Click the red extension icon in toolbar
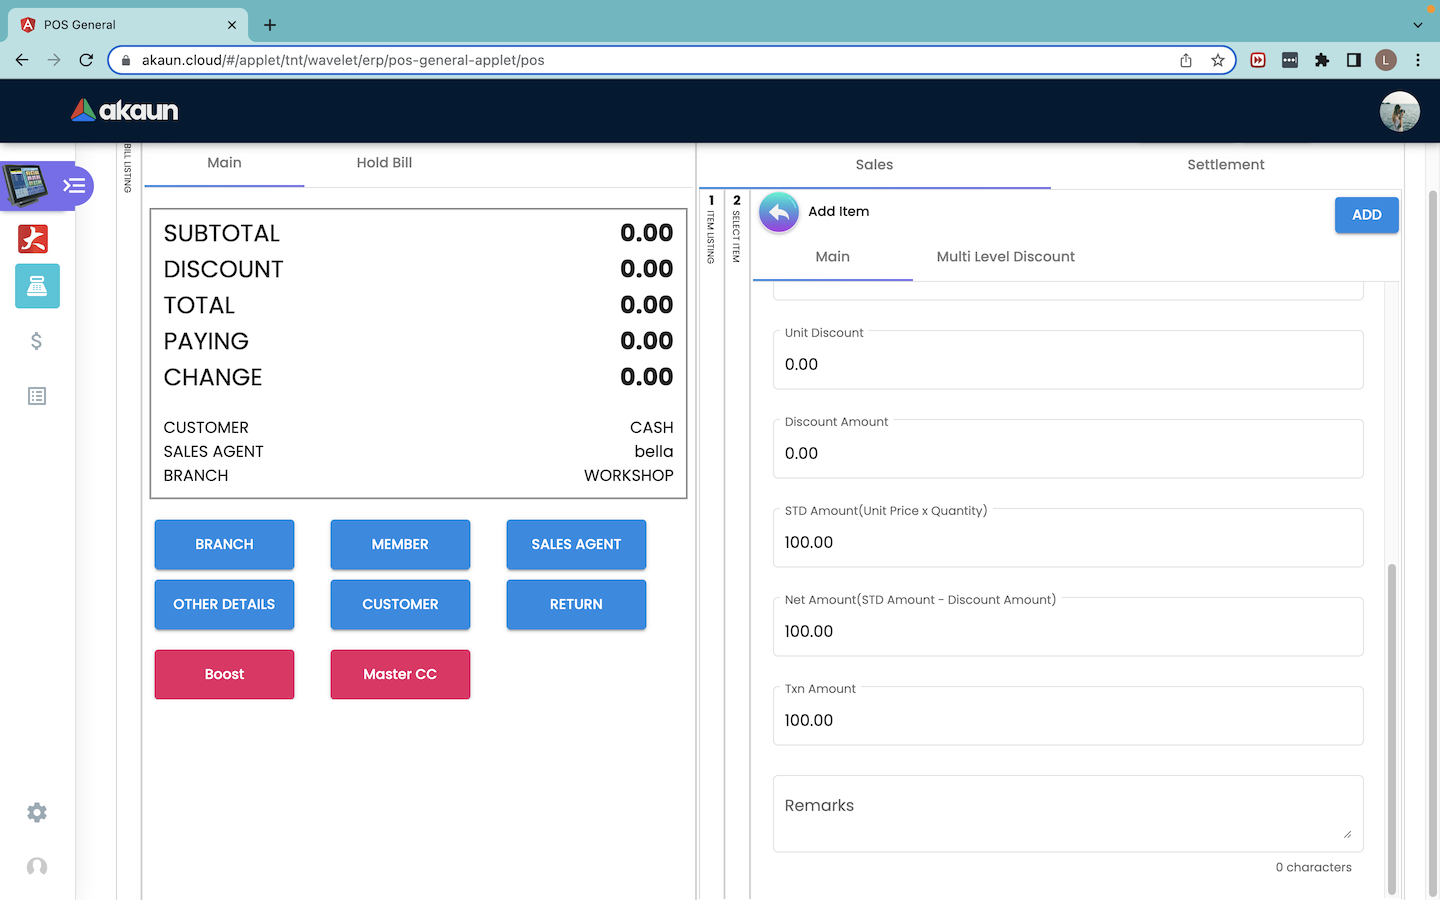Image resolution: width=1440 pixels, height=900 pixels. click(x=1258, y=60)
